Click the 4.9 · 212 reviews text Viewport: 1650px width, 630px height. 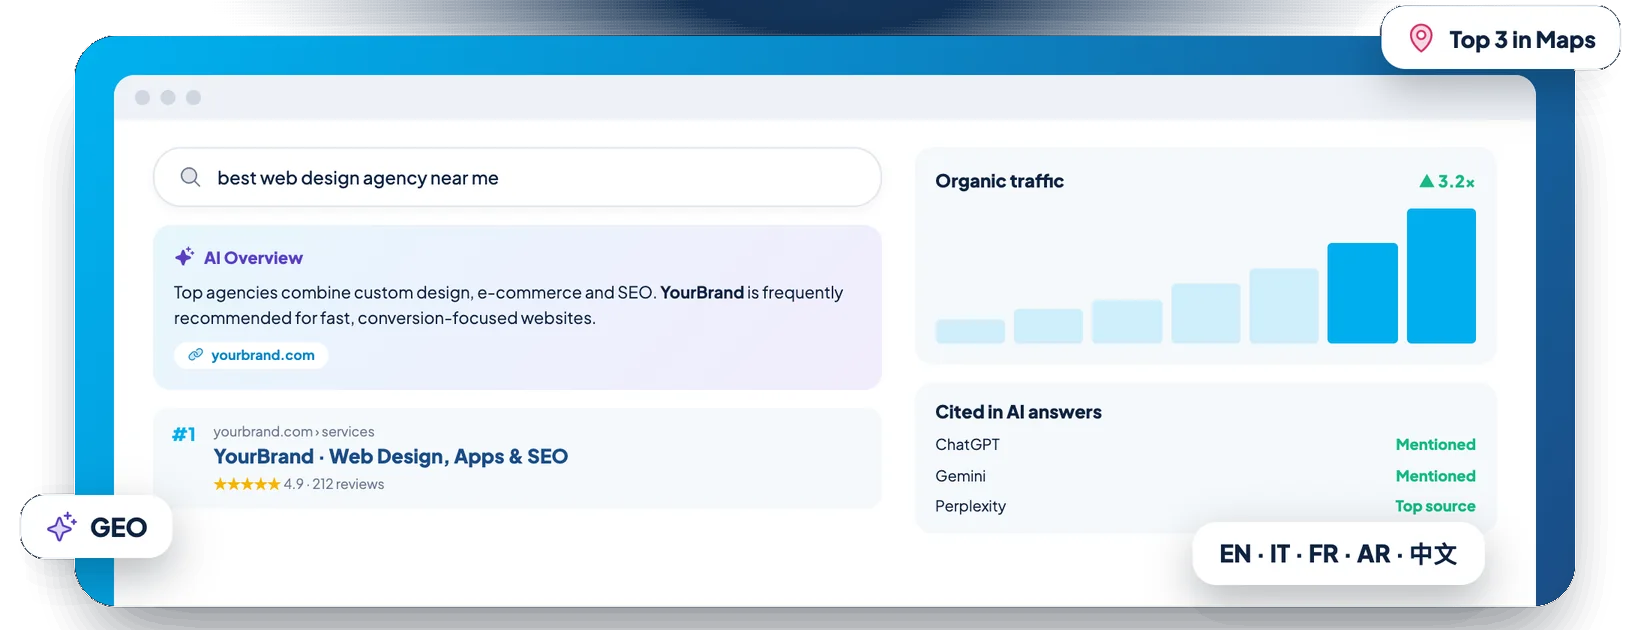tap(334, 484)
